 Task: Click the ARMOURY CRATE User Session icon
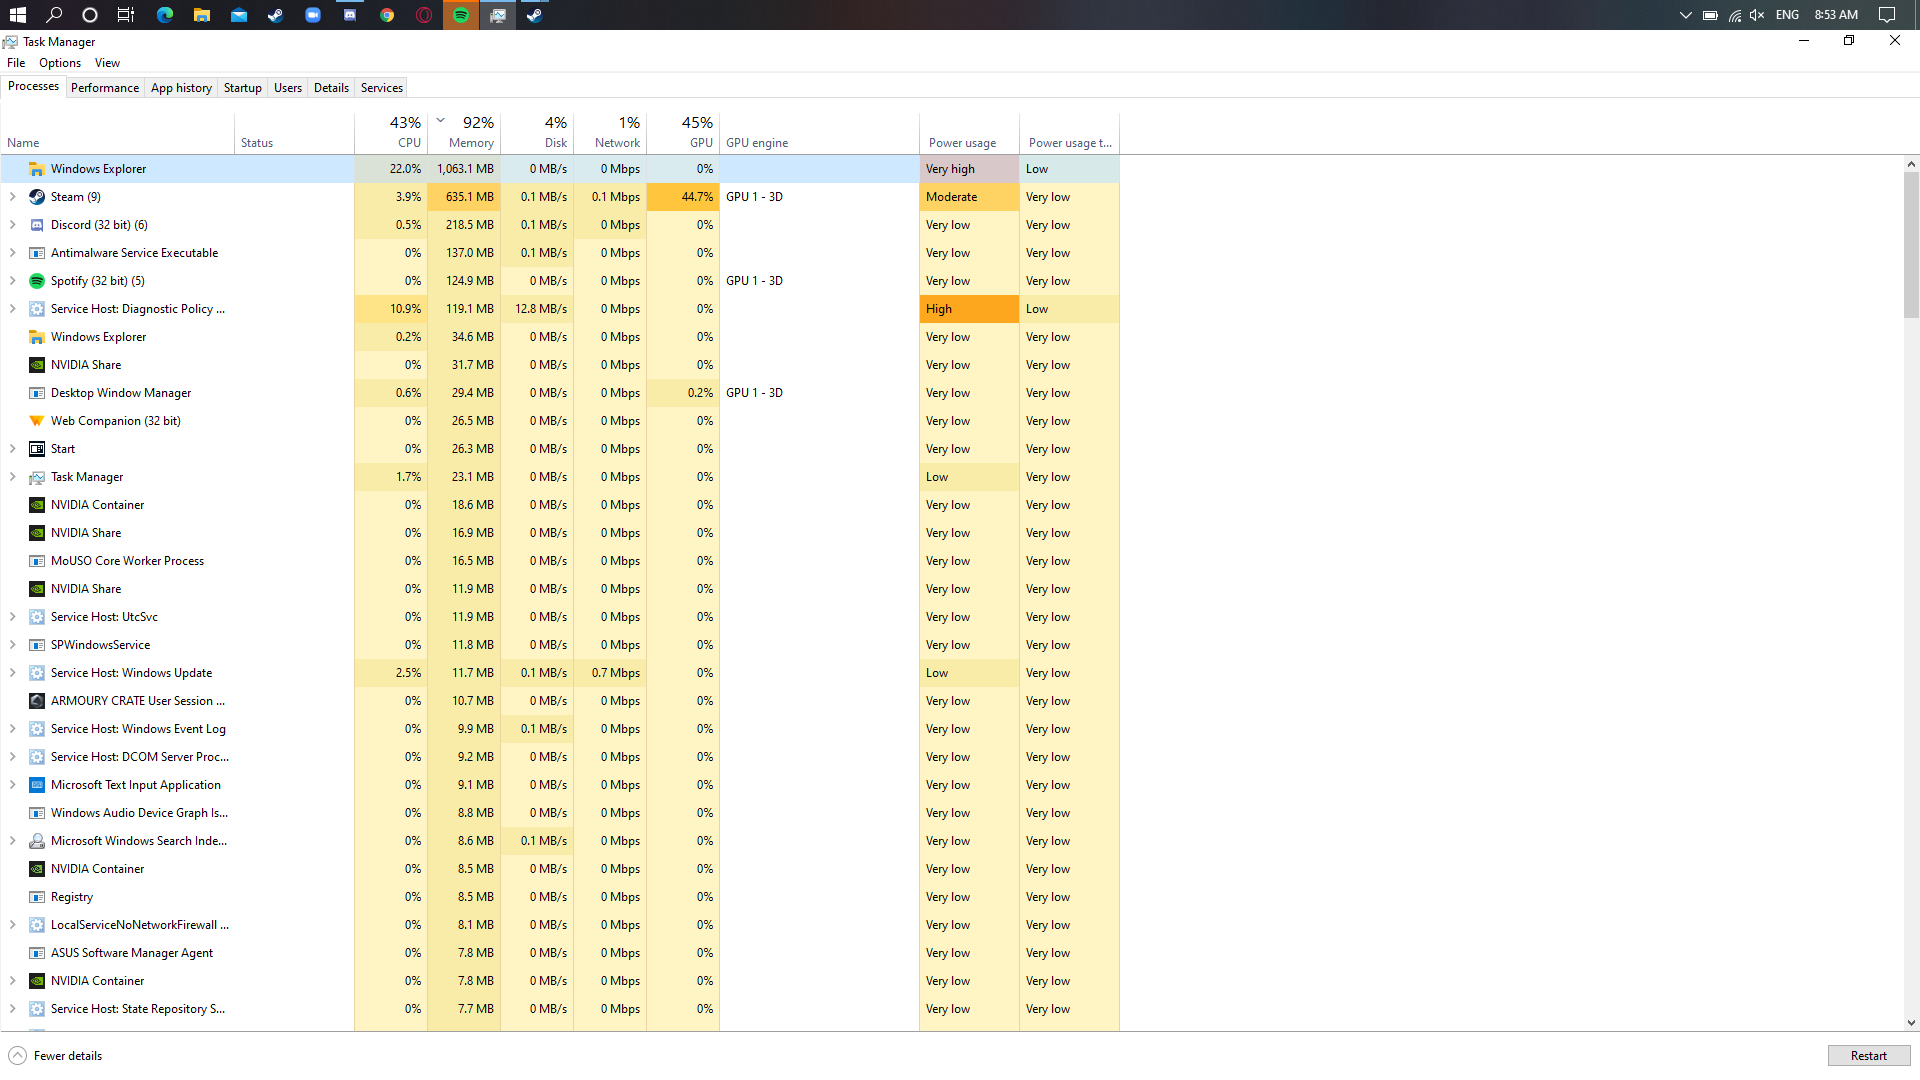coord(37,701)
